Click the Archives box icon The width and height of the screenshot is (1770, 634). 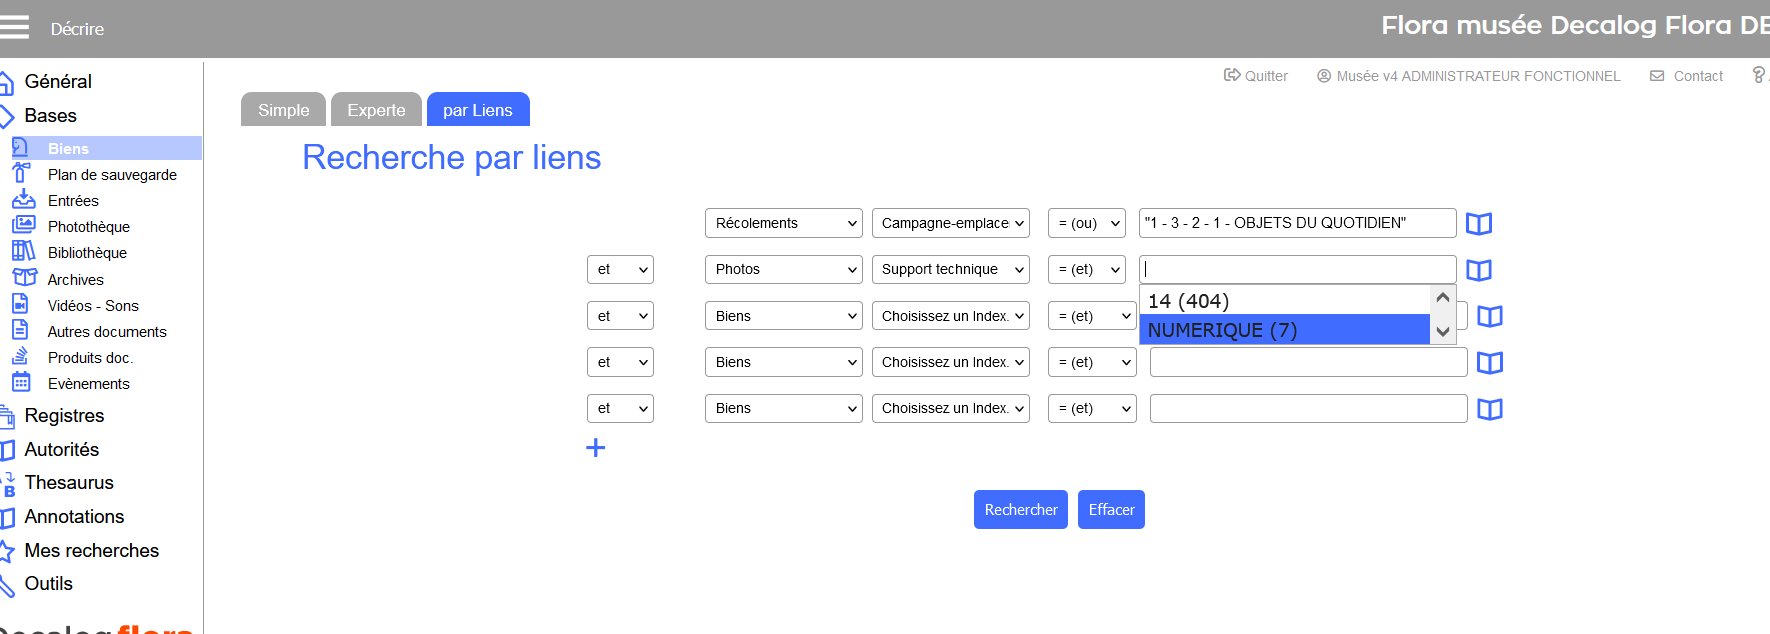23,278
